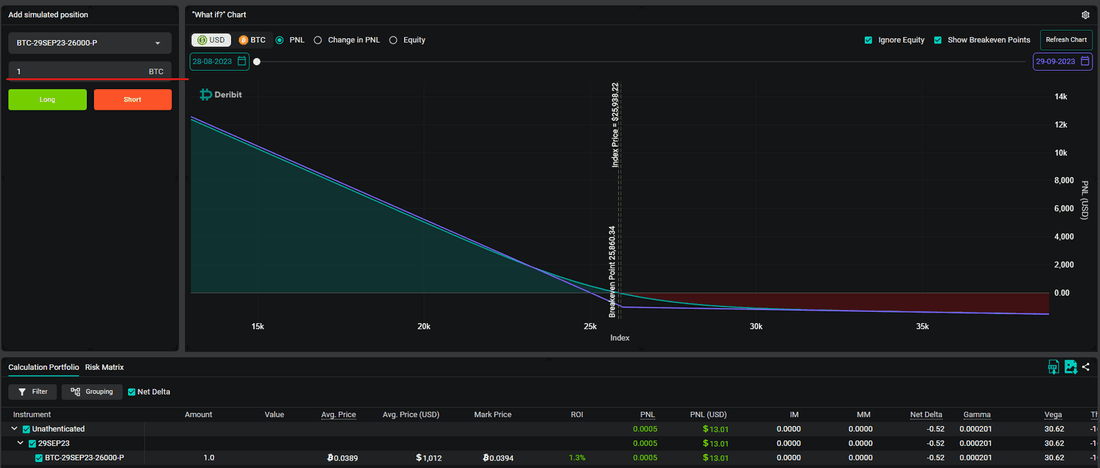Open calendar for start date 28-08-2023
The width and height of the screenshot is (1100, 468).
pyautogui.click(x=241, y=61)
